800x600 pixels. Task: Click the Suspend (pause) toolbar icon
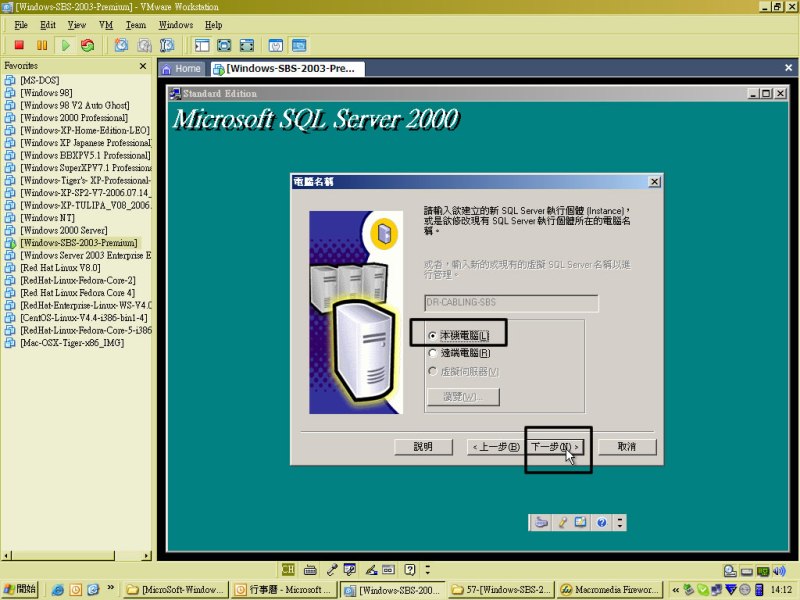[x=42, y=45]
